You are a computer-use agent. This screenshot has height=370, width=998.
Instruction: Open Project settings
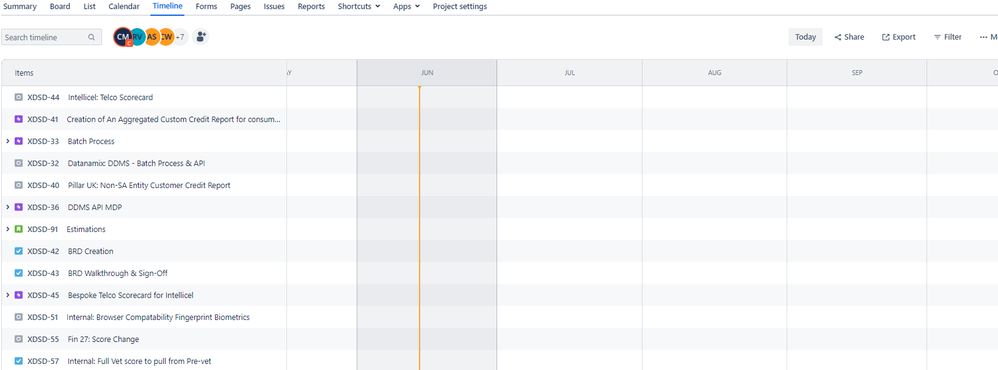coord(460,6)
